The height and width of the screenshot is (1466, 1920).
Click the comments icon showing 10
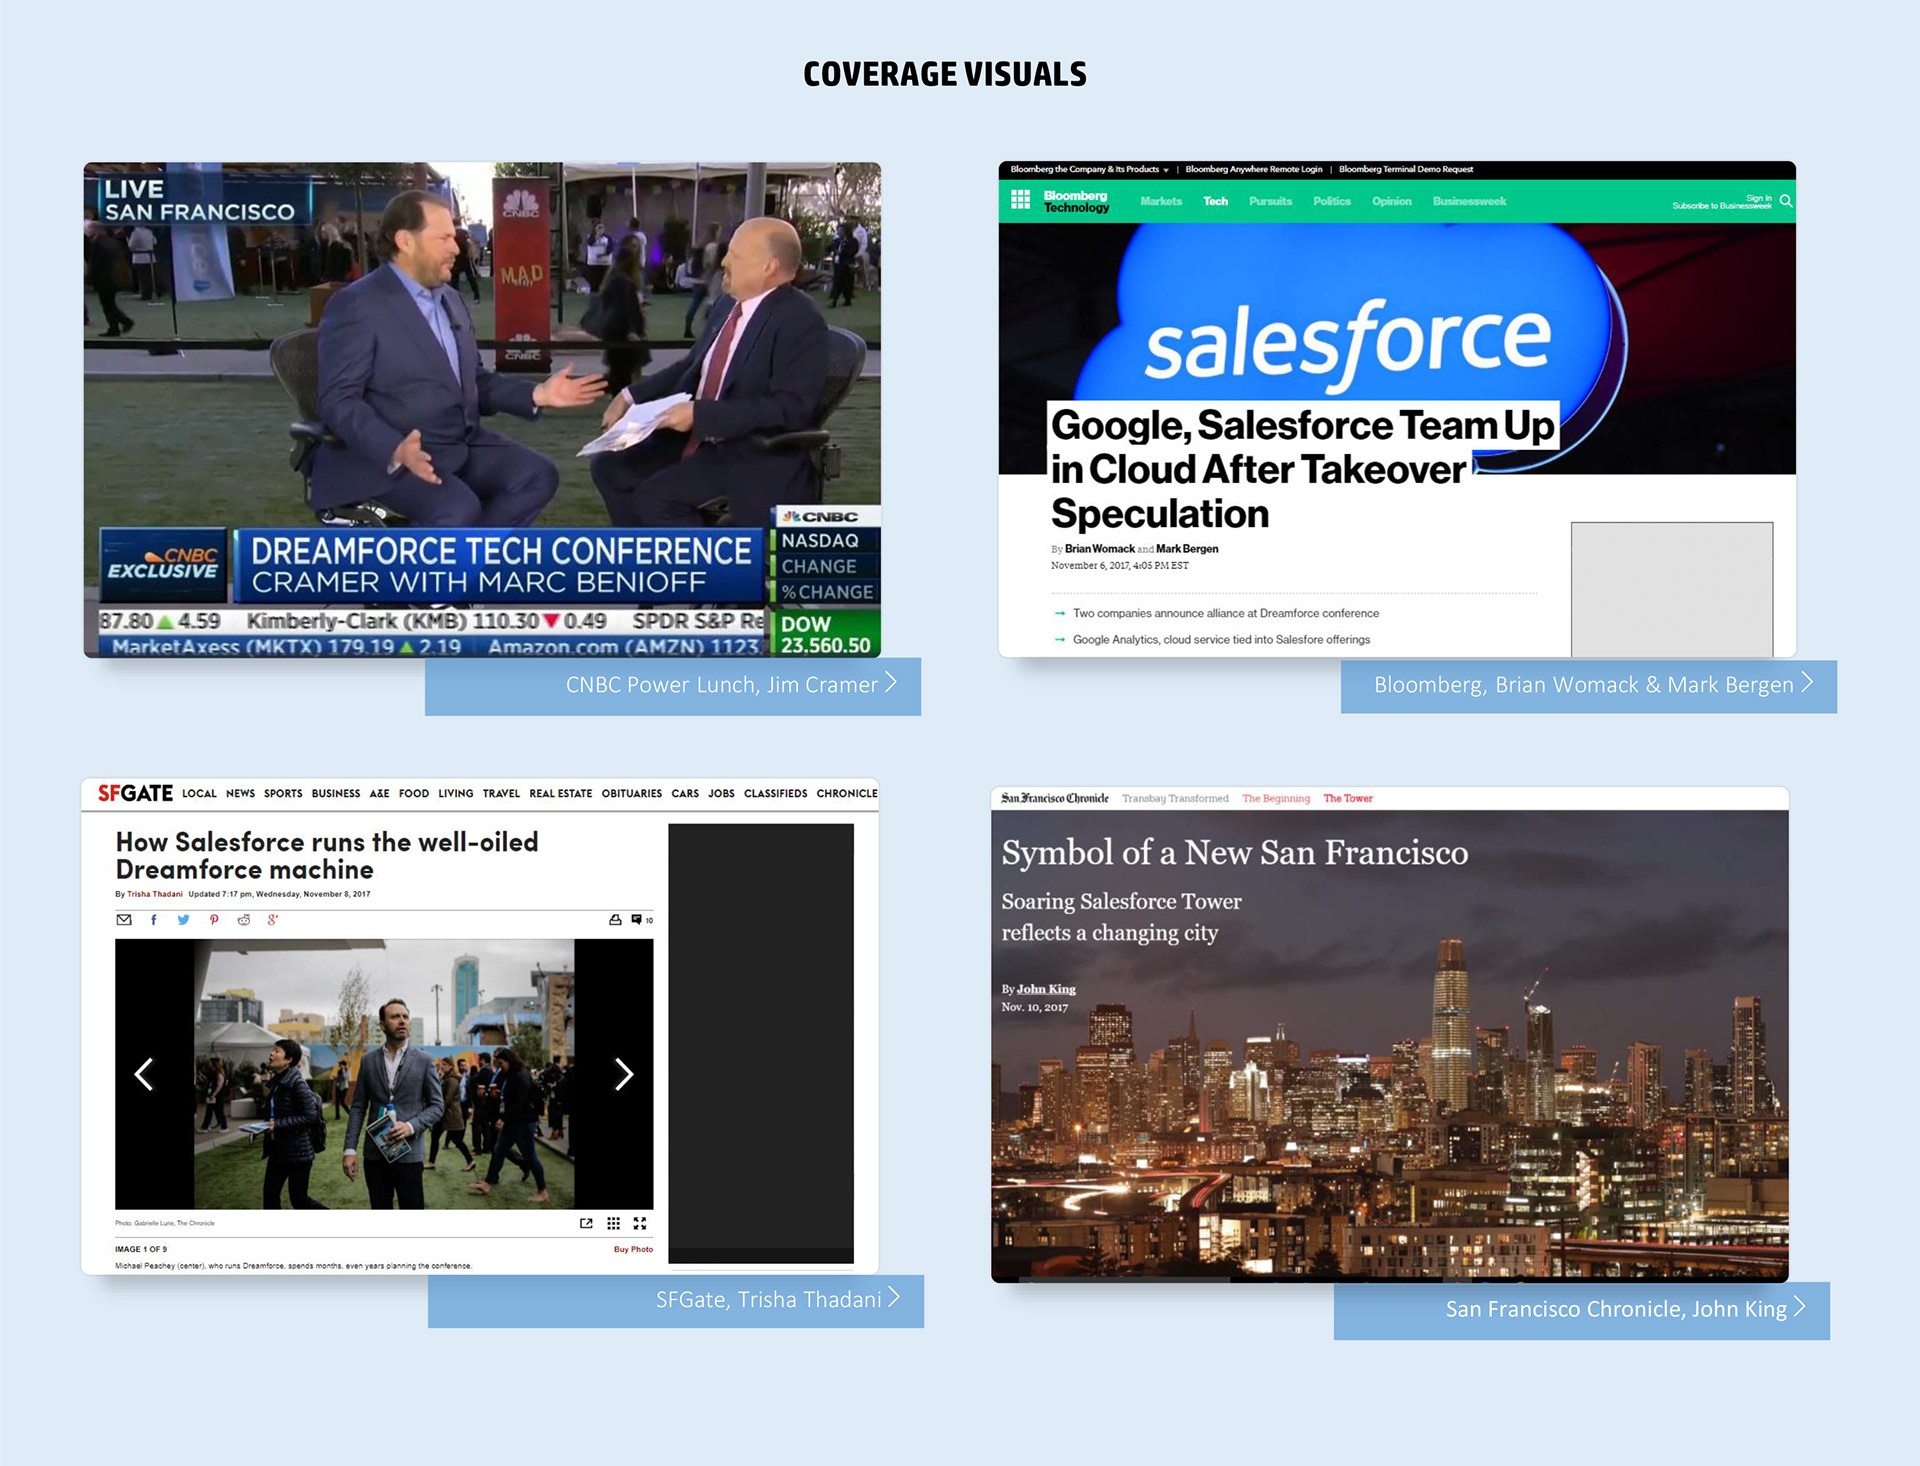pos(641,920)
